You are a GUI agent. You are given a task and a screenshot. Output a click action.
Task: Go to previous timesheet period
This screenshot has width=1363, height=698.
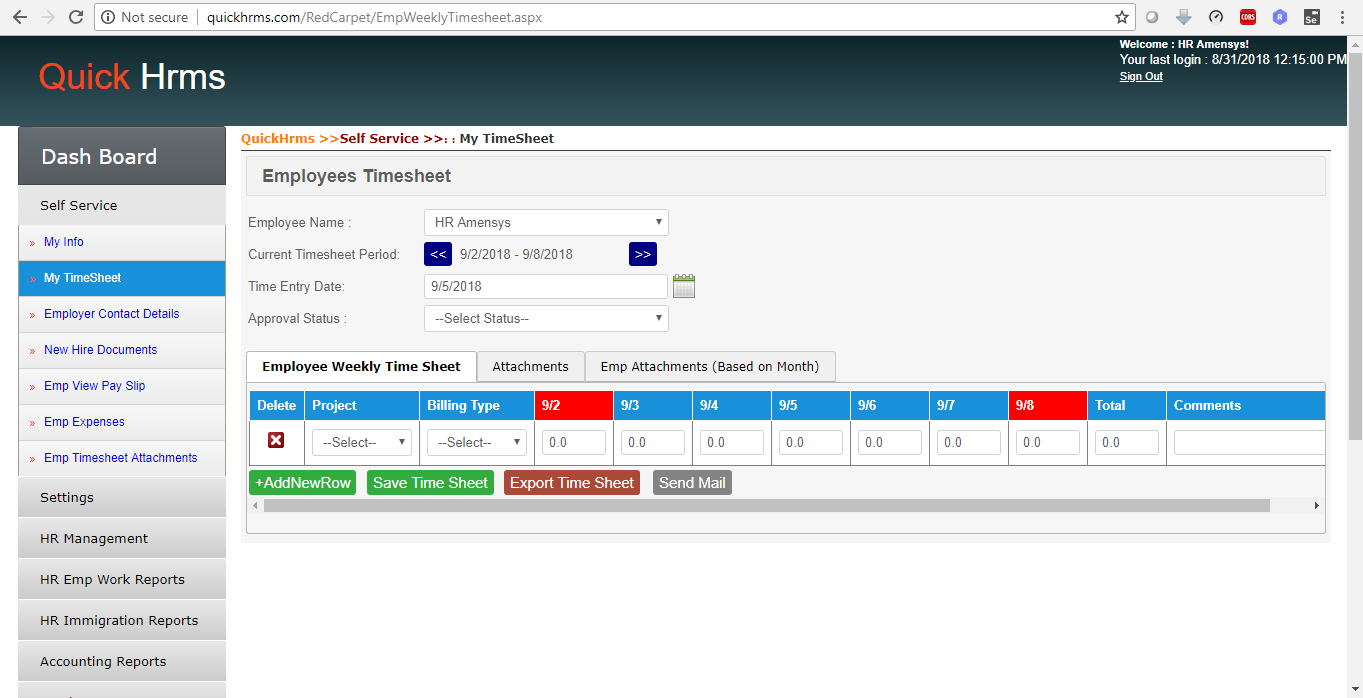(438, 254)
